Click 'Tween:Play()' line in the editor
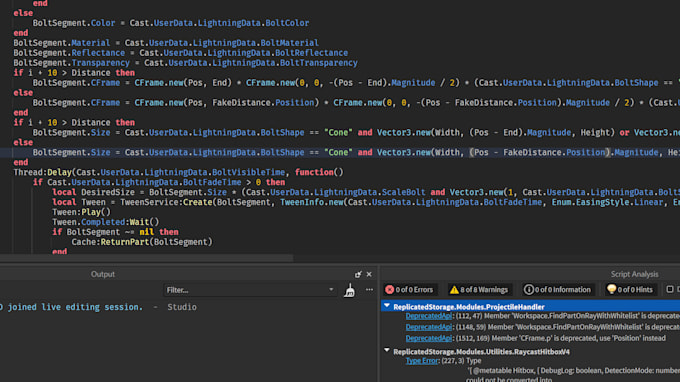 81,212
